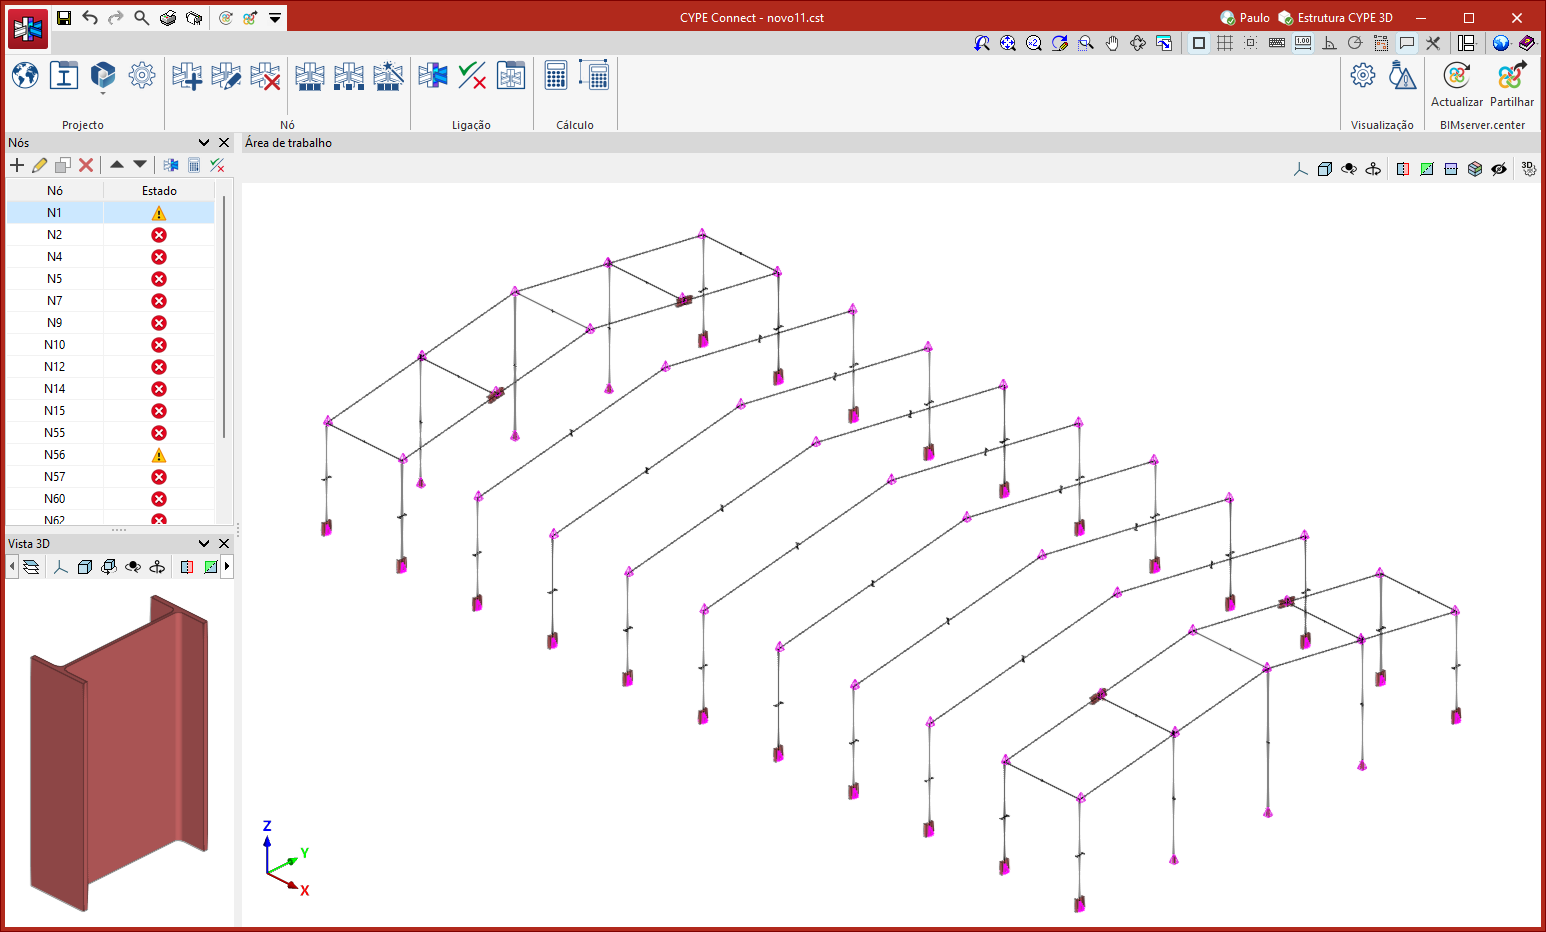Viewport: 1546px width, 932px height.
Task: Toggle the grid display in top toolbar
Action: [x=1225, y=43]
